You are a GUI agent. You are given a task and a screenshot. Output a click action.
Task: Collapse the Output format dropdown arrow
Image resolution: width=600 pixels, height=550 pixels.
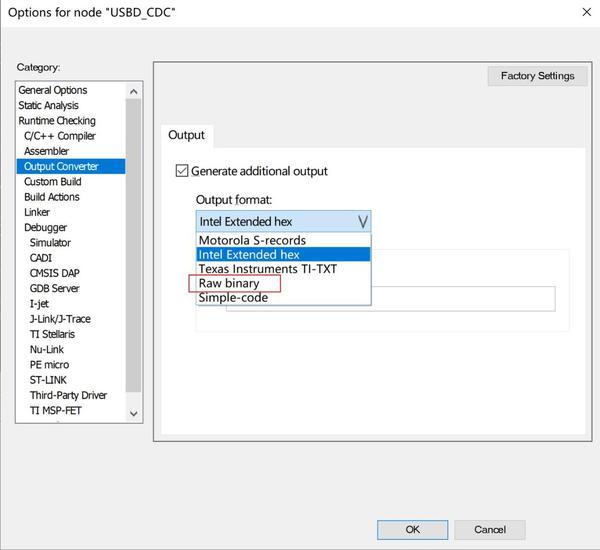[362, 221]
